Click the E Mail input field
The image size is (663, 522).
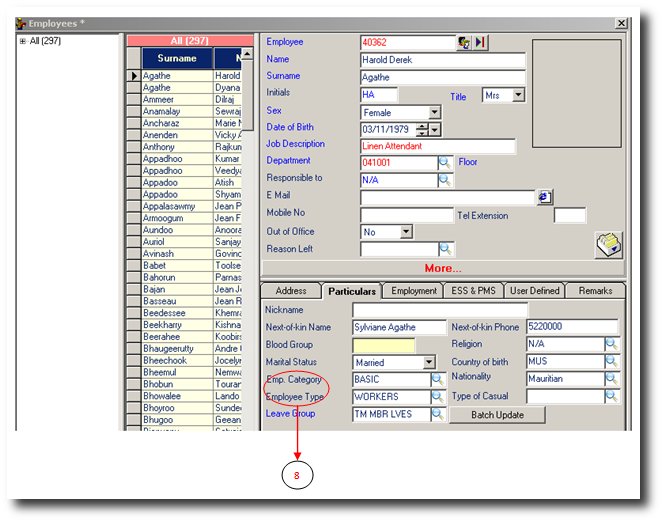(448, 197)
